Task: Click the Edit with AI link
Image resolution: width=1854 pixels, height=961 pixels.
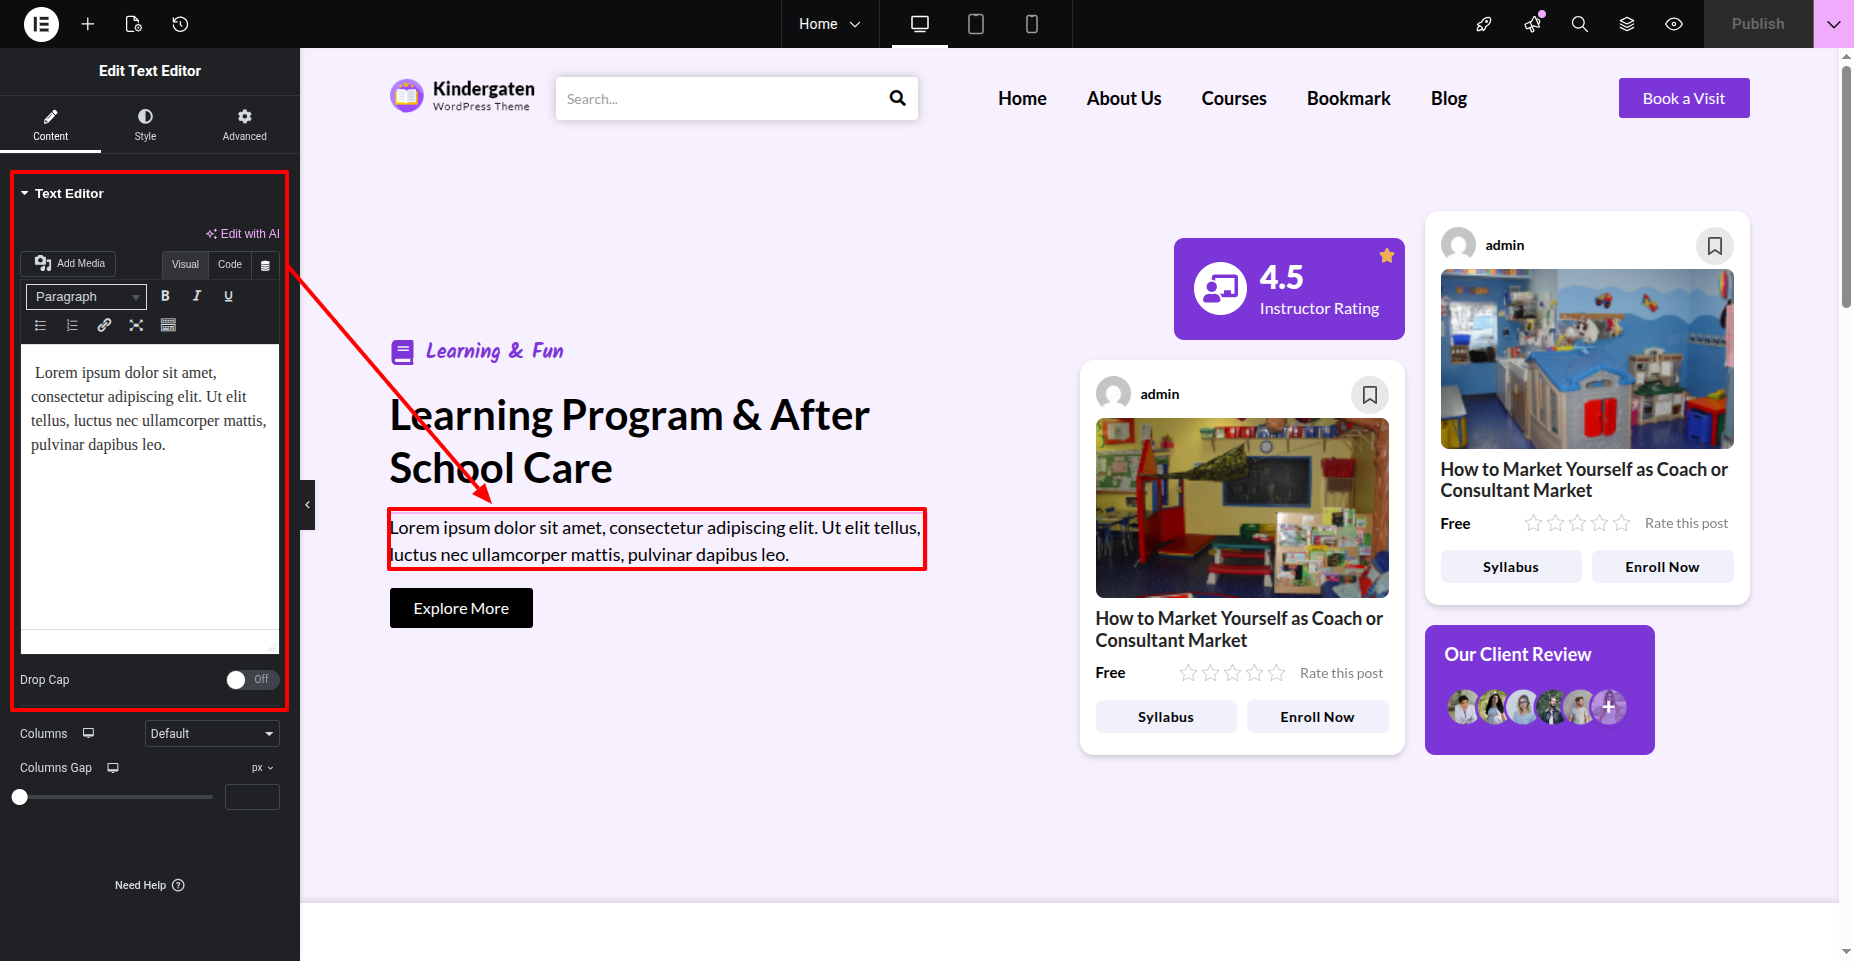Action: 243,234
